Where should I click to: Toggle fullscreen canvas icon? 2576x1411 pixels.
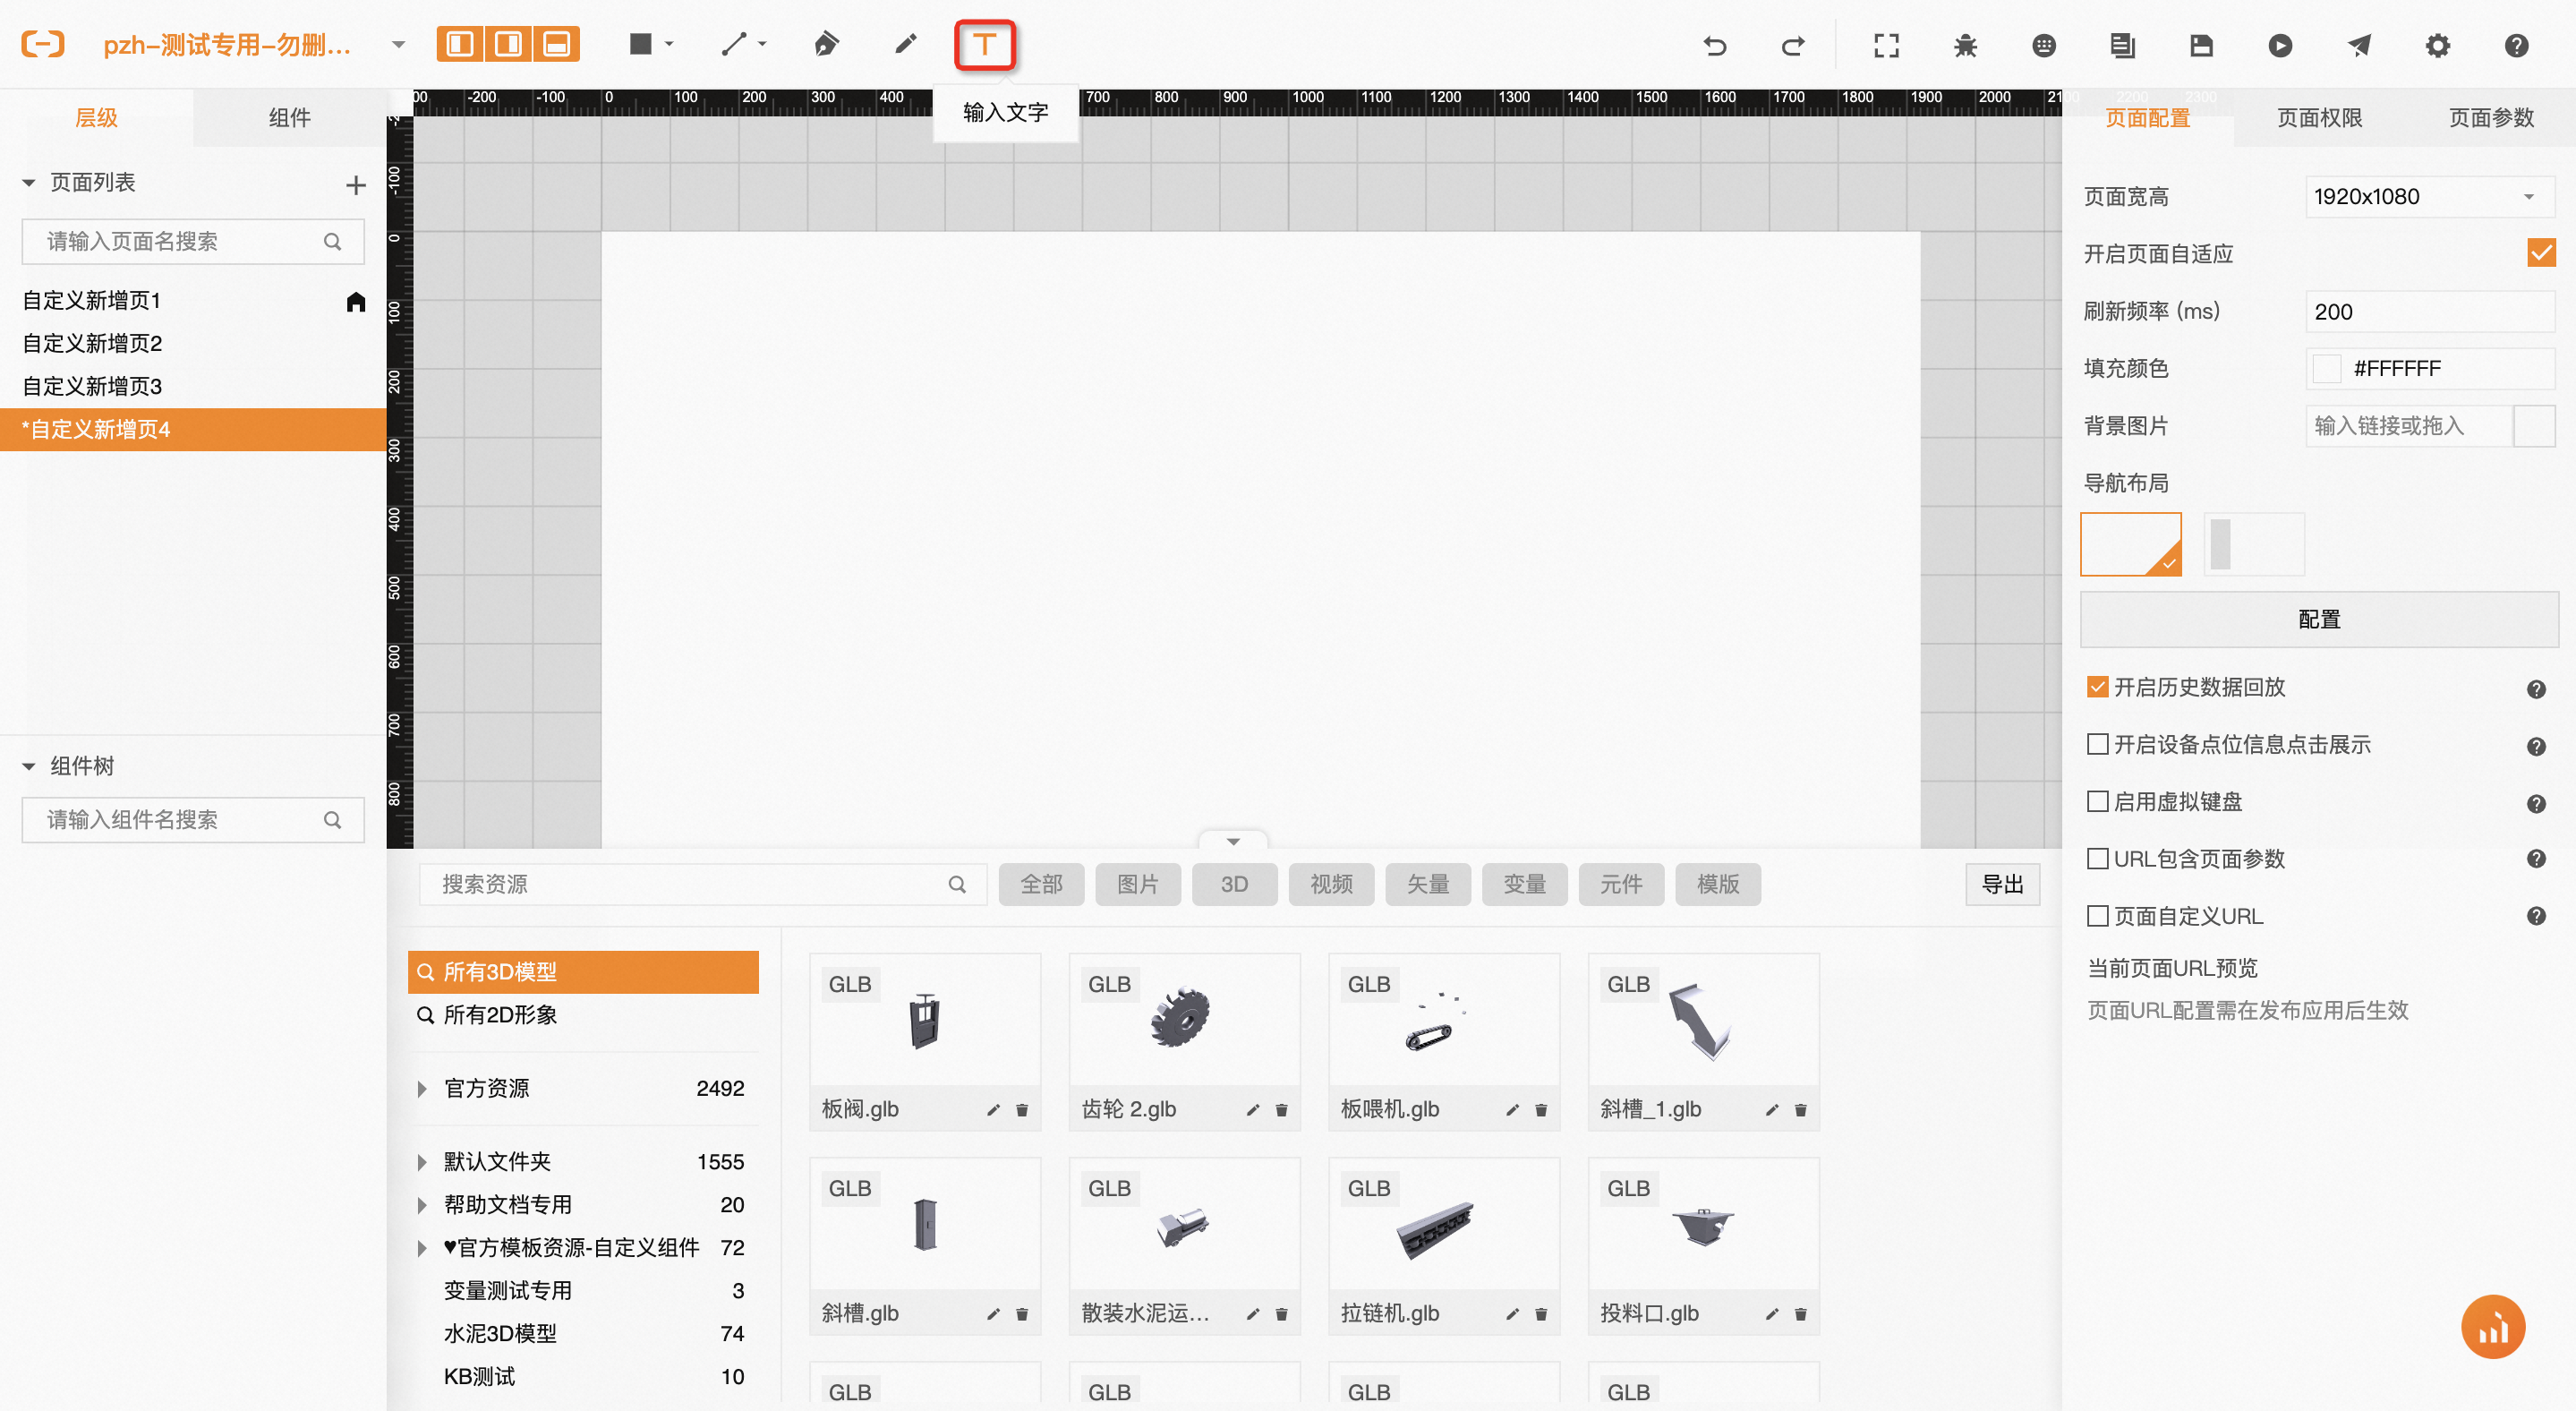[1886, 45]
